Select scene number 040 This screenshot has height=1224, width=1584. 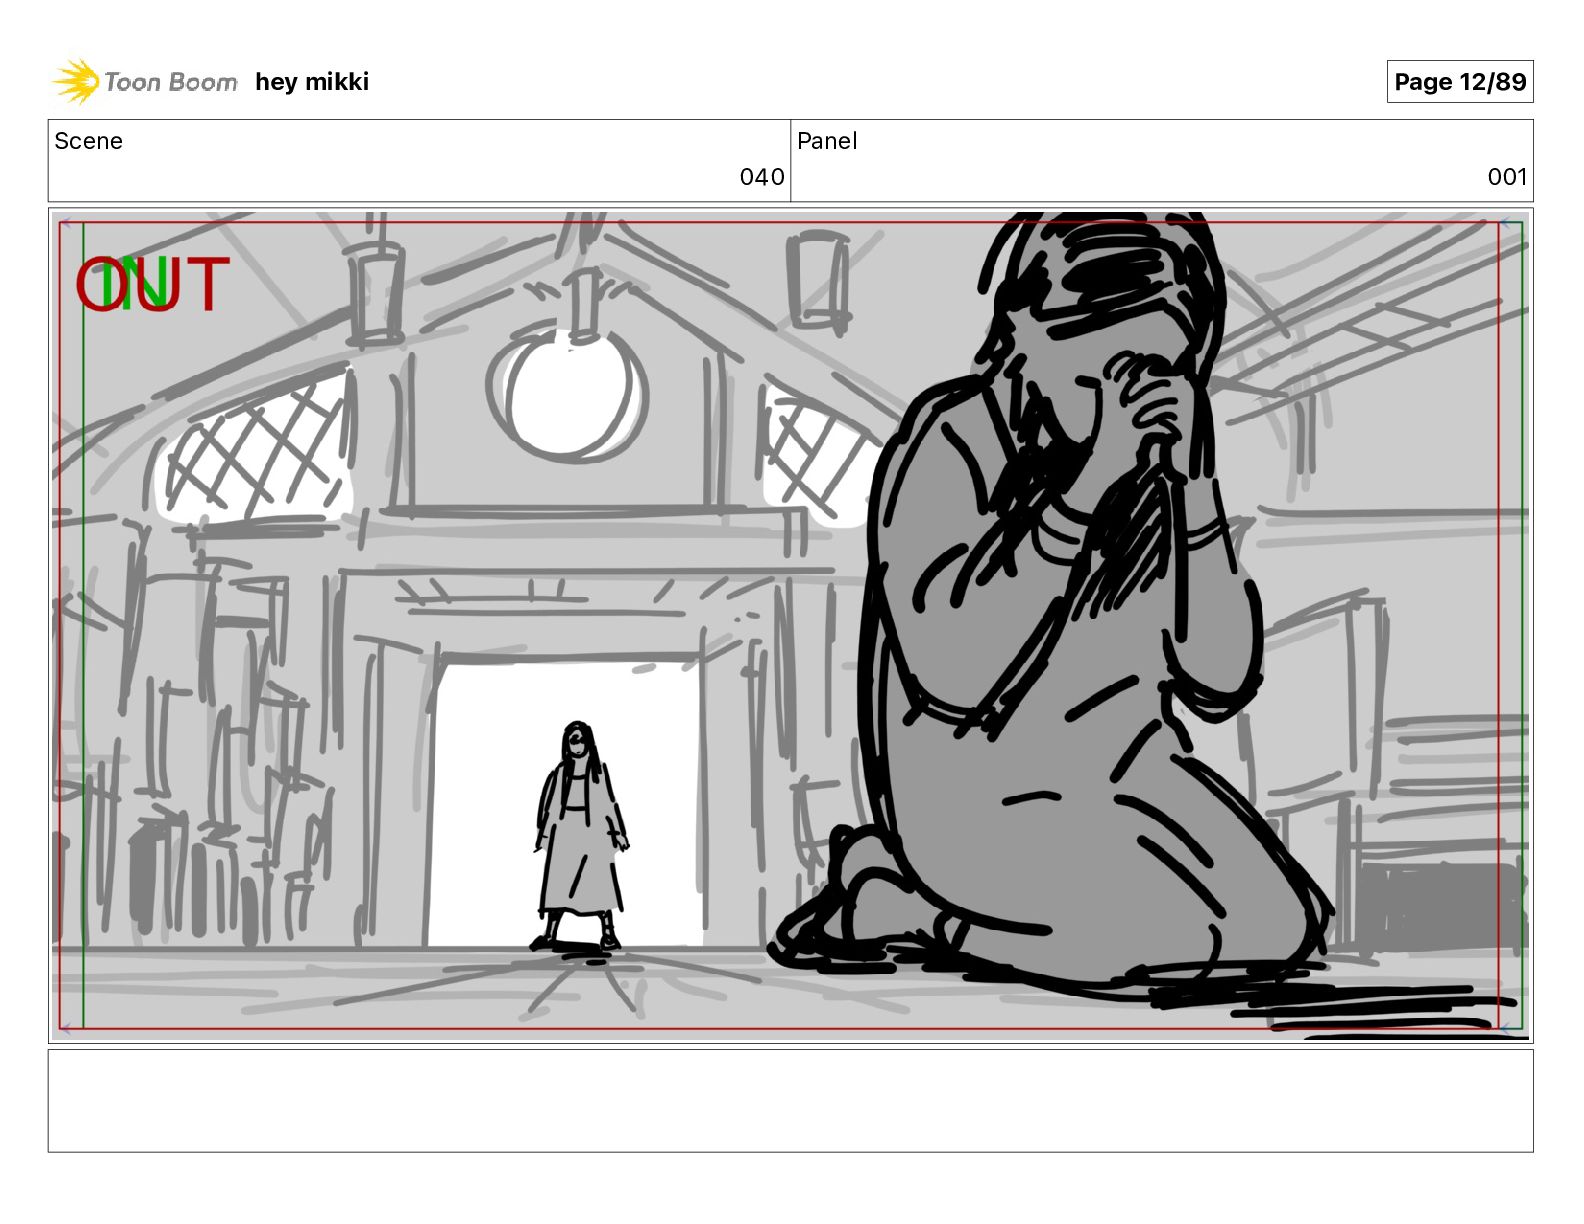[762, 177]
